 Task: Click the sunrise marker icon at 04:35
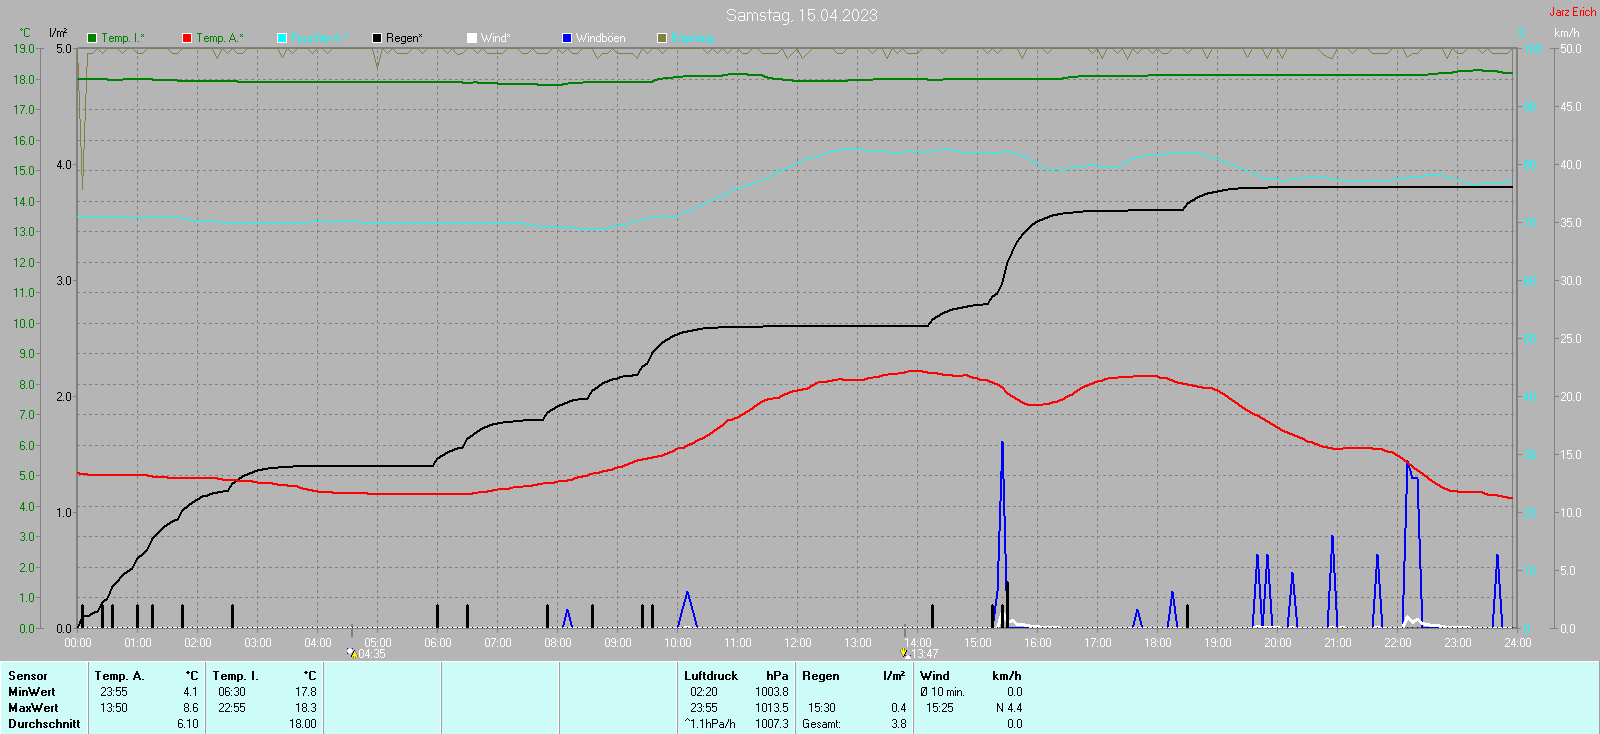pos(352,653)
